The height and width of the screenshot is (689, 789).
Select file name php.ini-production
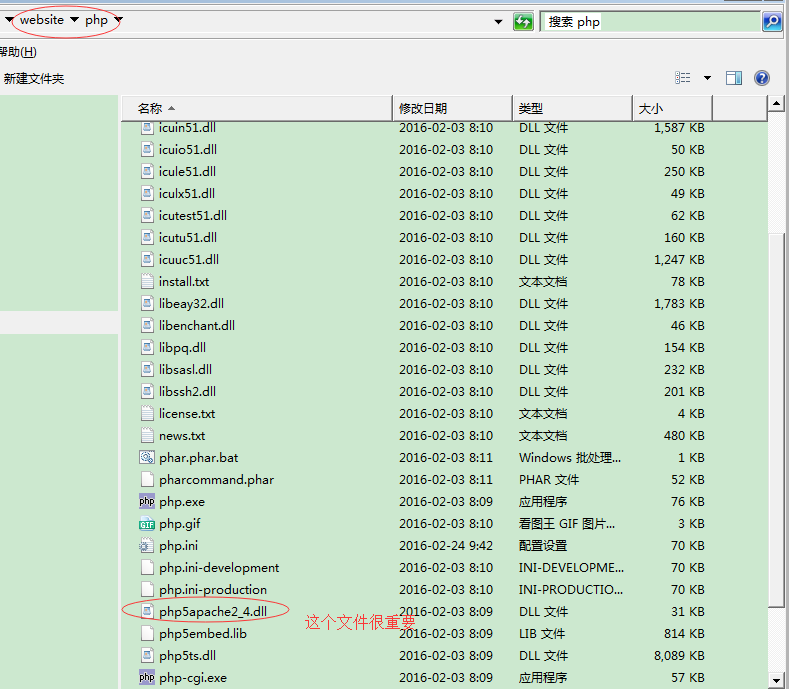point(213,590)
